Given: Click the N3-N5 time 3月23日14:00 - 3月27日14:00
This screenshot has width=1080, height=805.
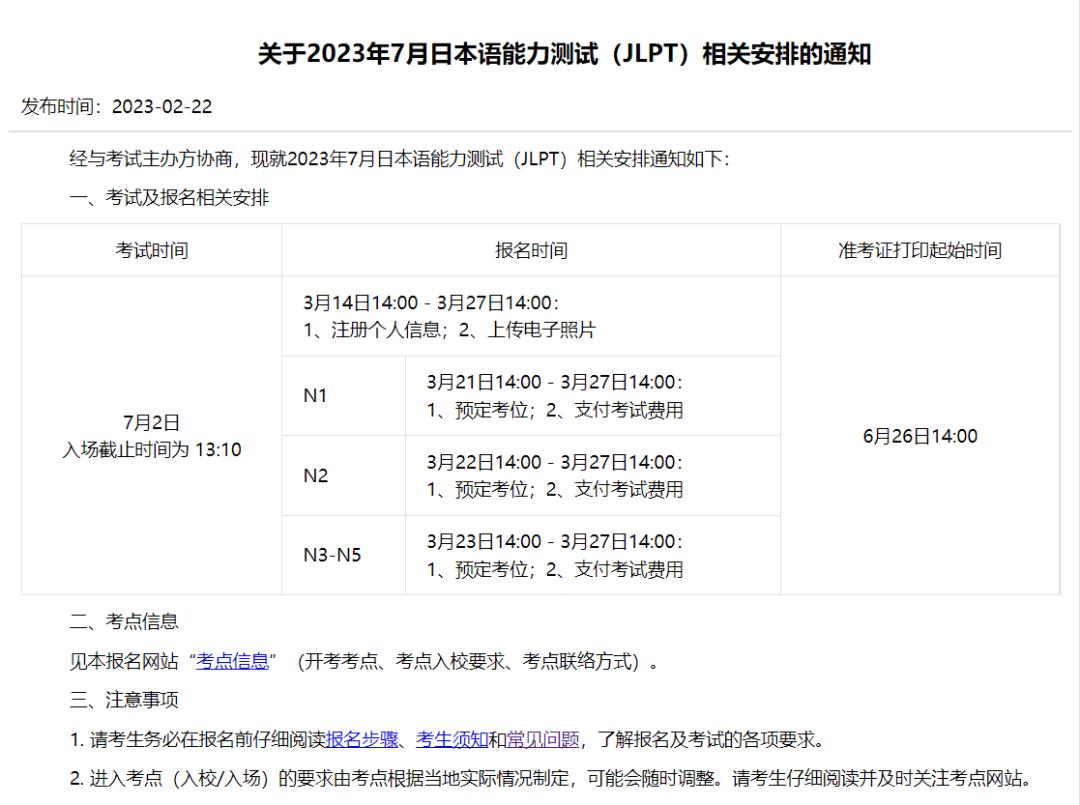Looking at the screenshot, I should 554,541.
